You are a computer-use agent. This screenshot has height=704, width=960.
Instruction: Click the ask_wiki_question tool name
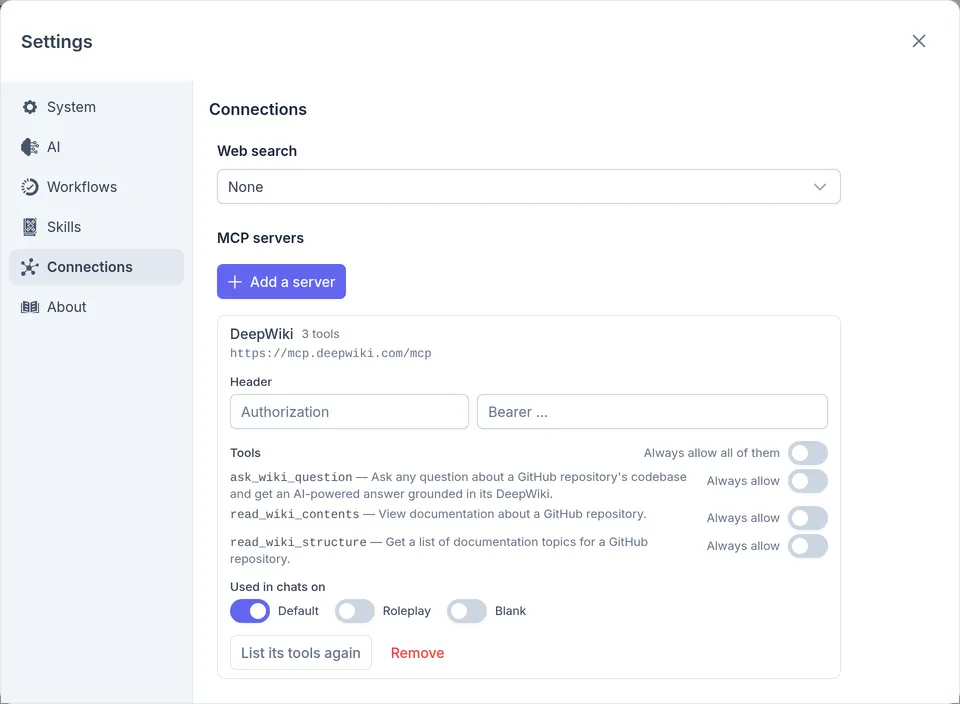pyautogui.click(x=291, y=477)
